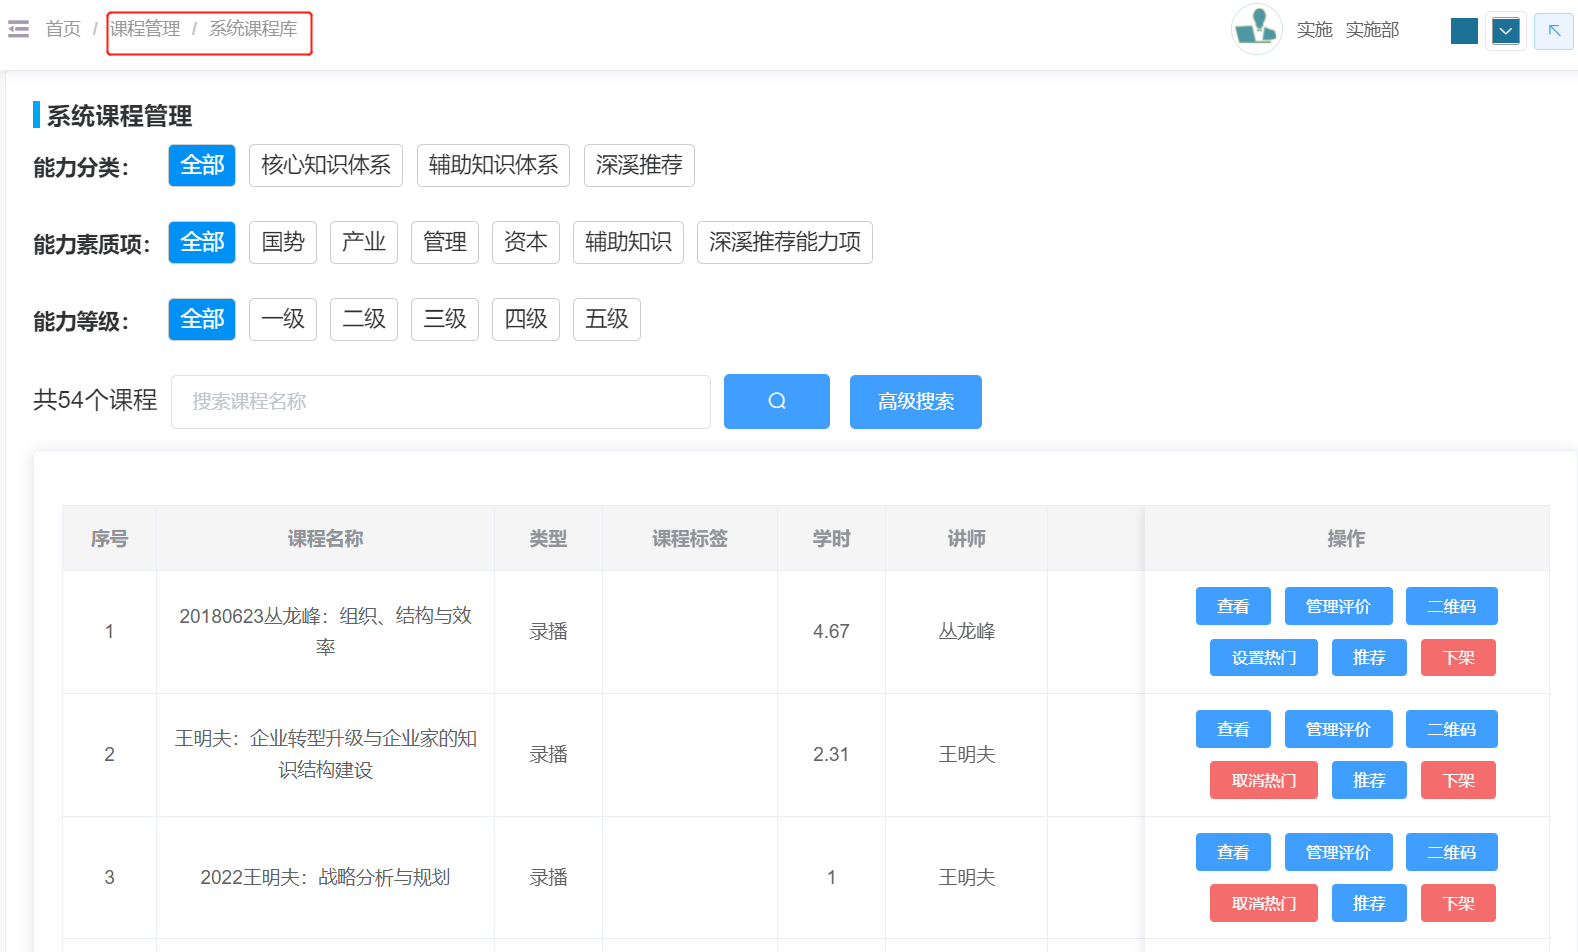1578x952 pixels.
Task: Toggle the sidebar collapse hamburger icon
Action: pos(18,29)
